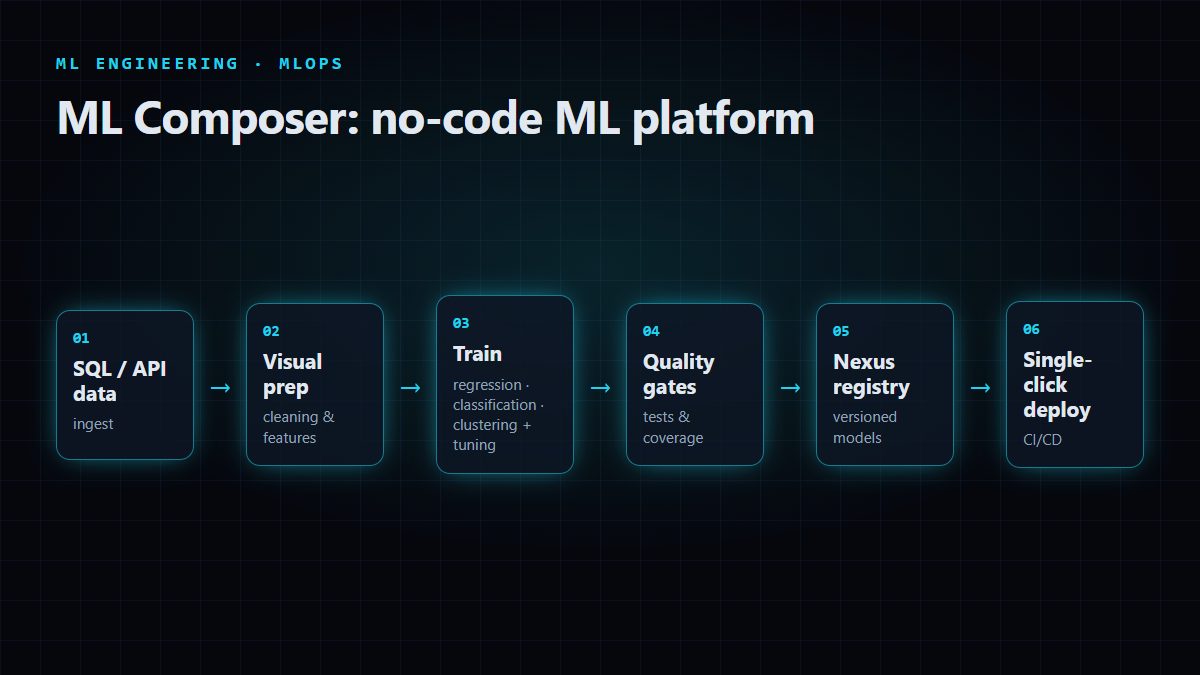Click the "ML ENGINEERING · MLOPS" header label
Image resolution: width=1200 pixels, height=675 pixels.
tap(199, 63)
